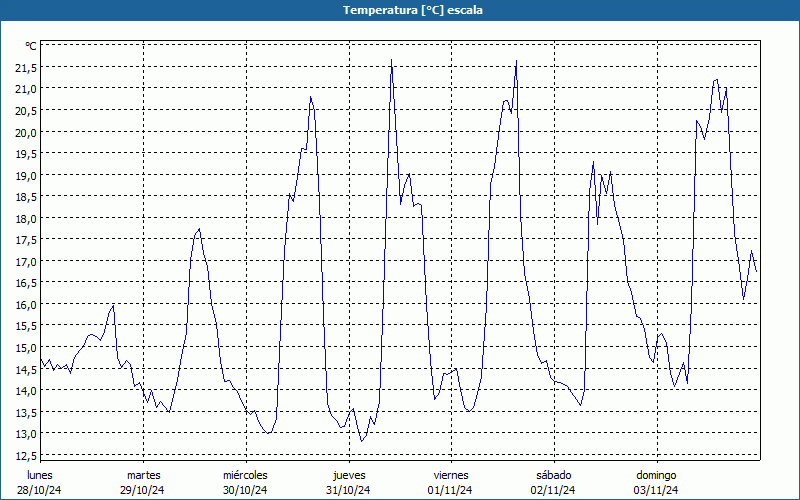Select the date 02/11/24

[553, 490]
